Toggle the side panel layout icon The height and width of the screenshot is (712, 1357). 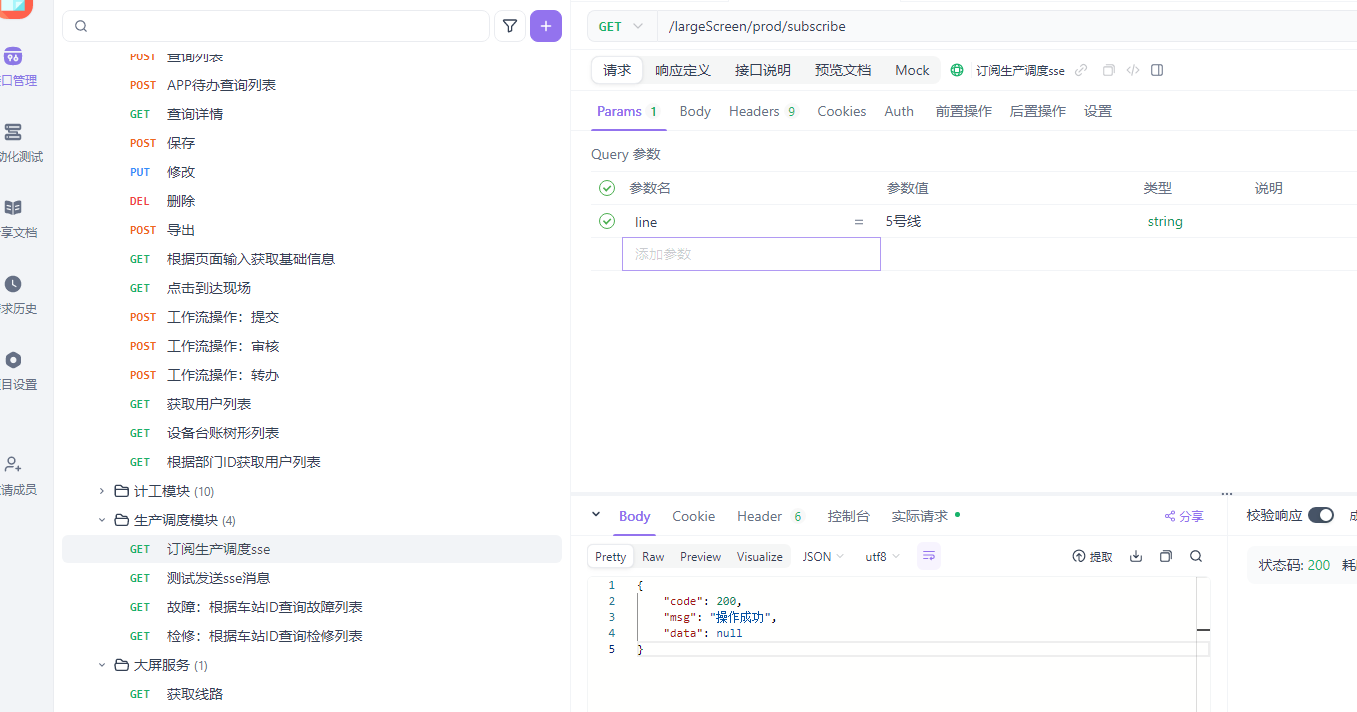pos(1157,70)
